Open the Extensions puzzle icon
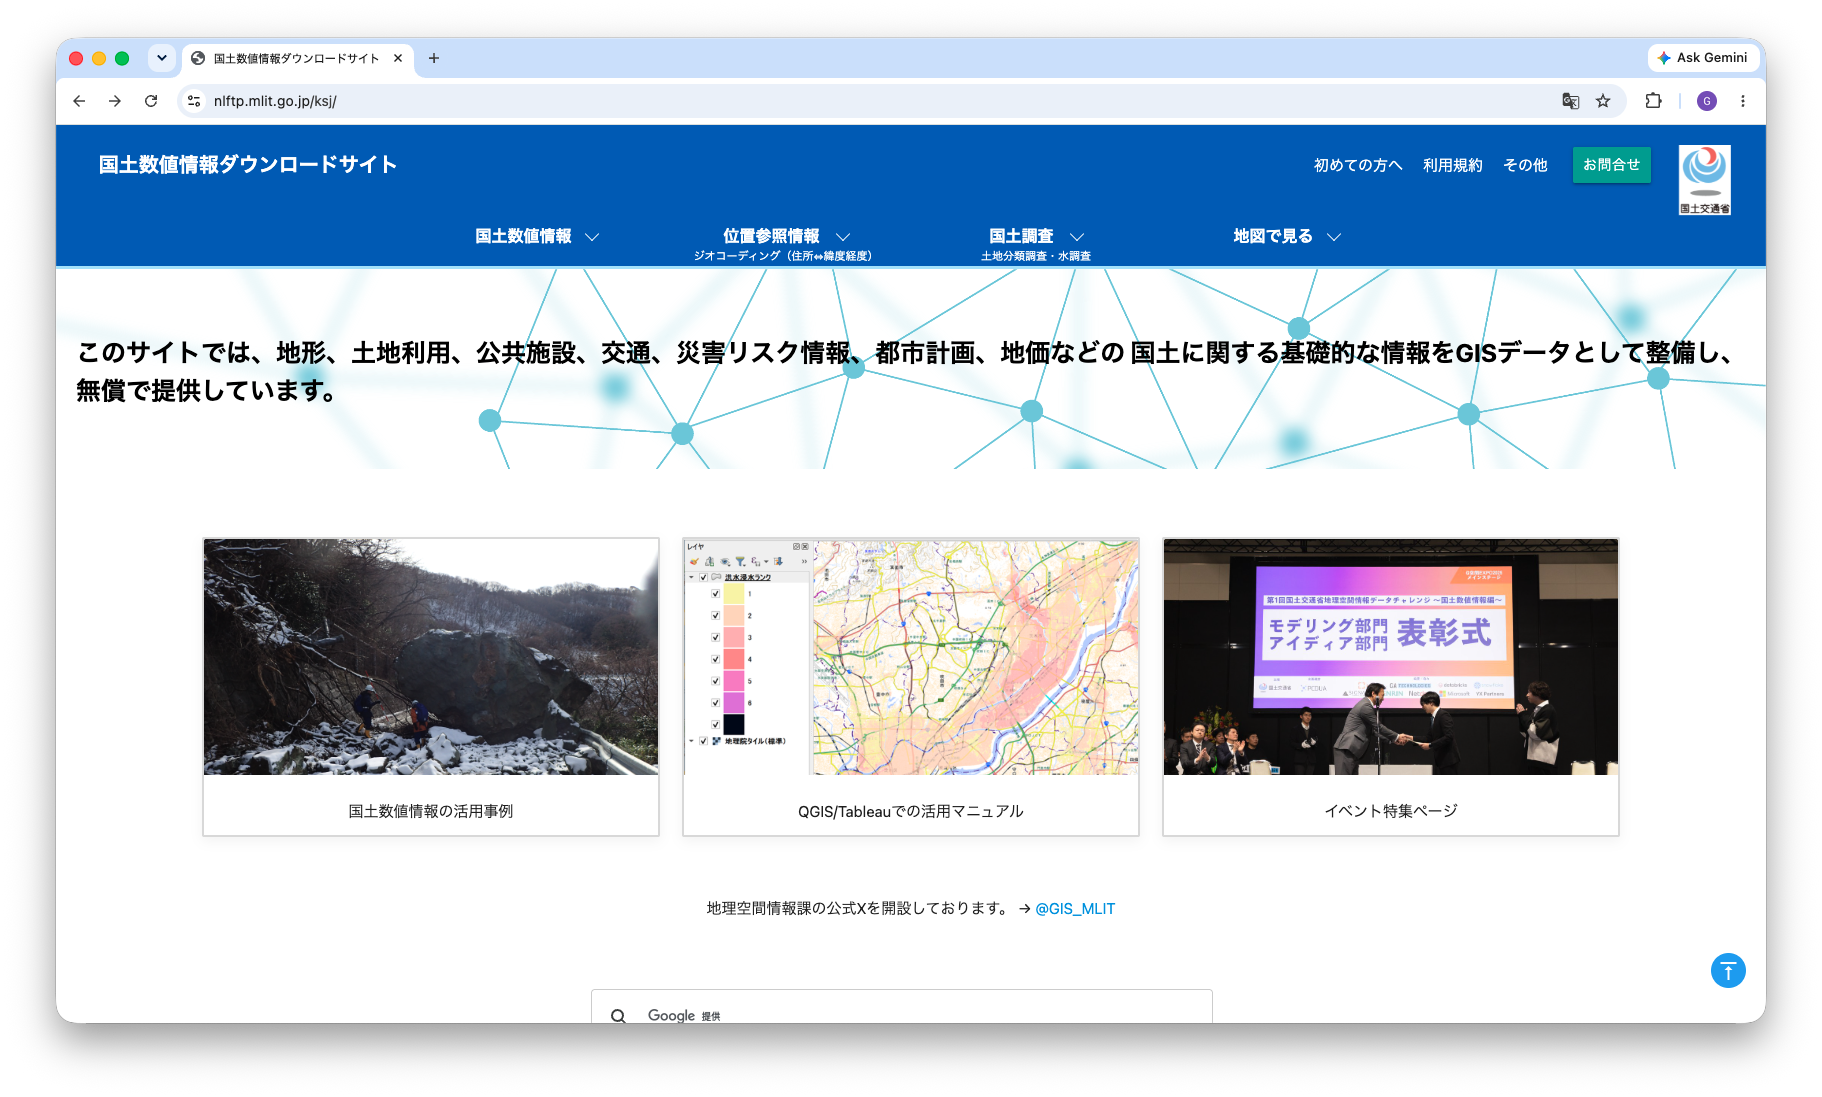 coord(1653,101)
